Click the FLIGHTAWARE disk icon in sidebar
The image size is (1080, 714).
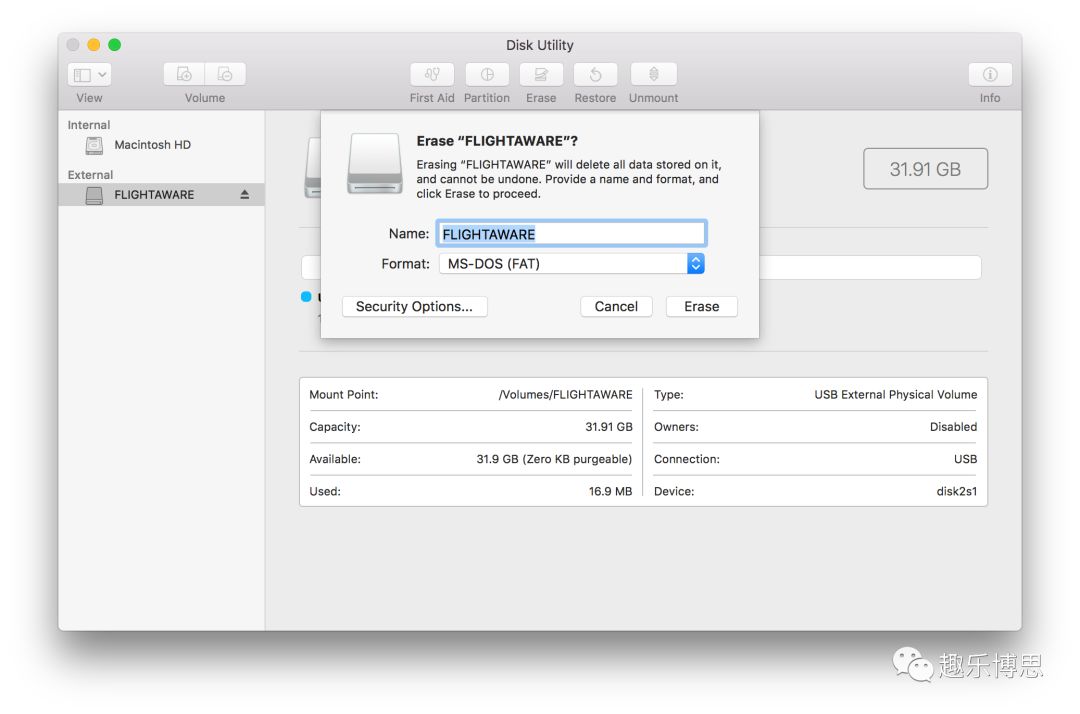click(94, 196)
